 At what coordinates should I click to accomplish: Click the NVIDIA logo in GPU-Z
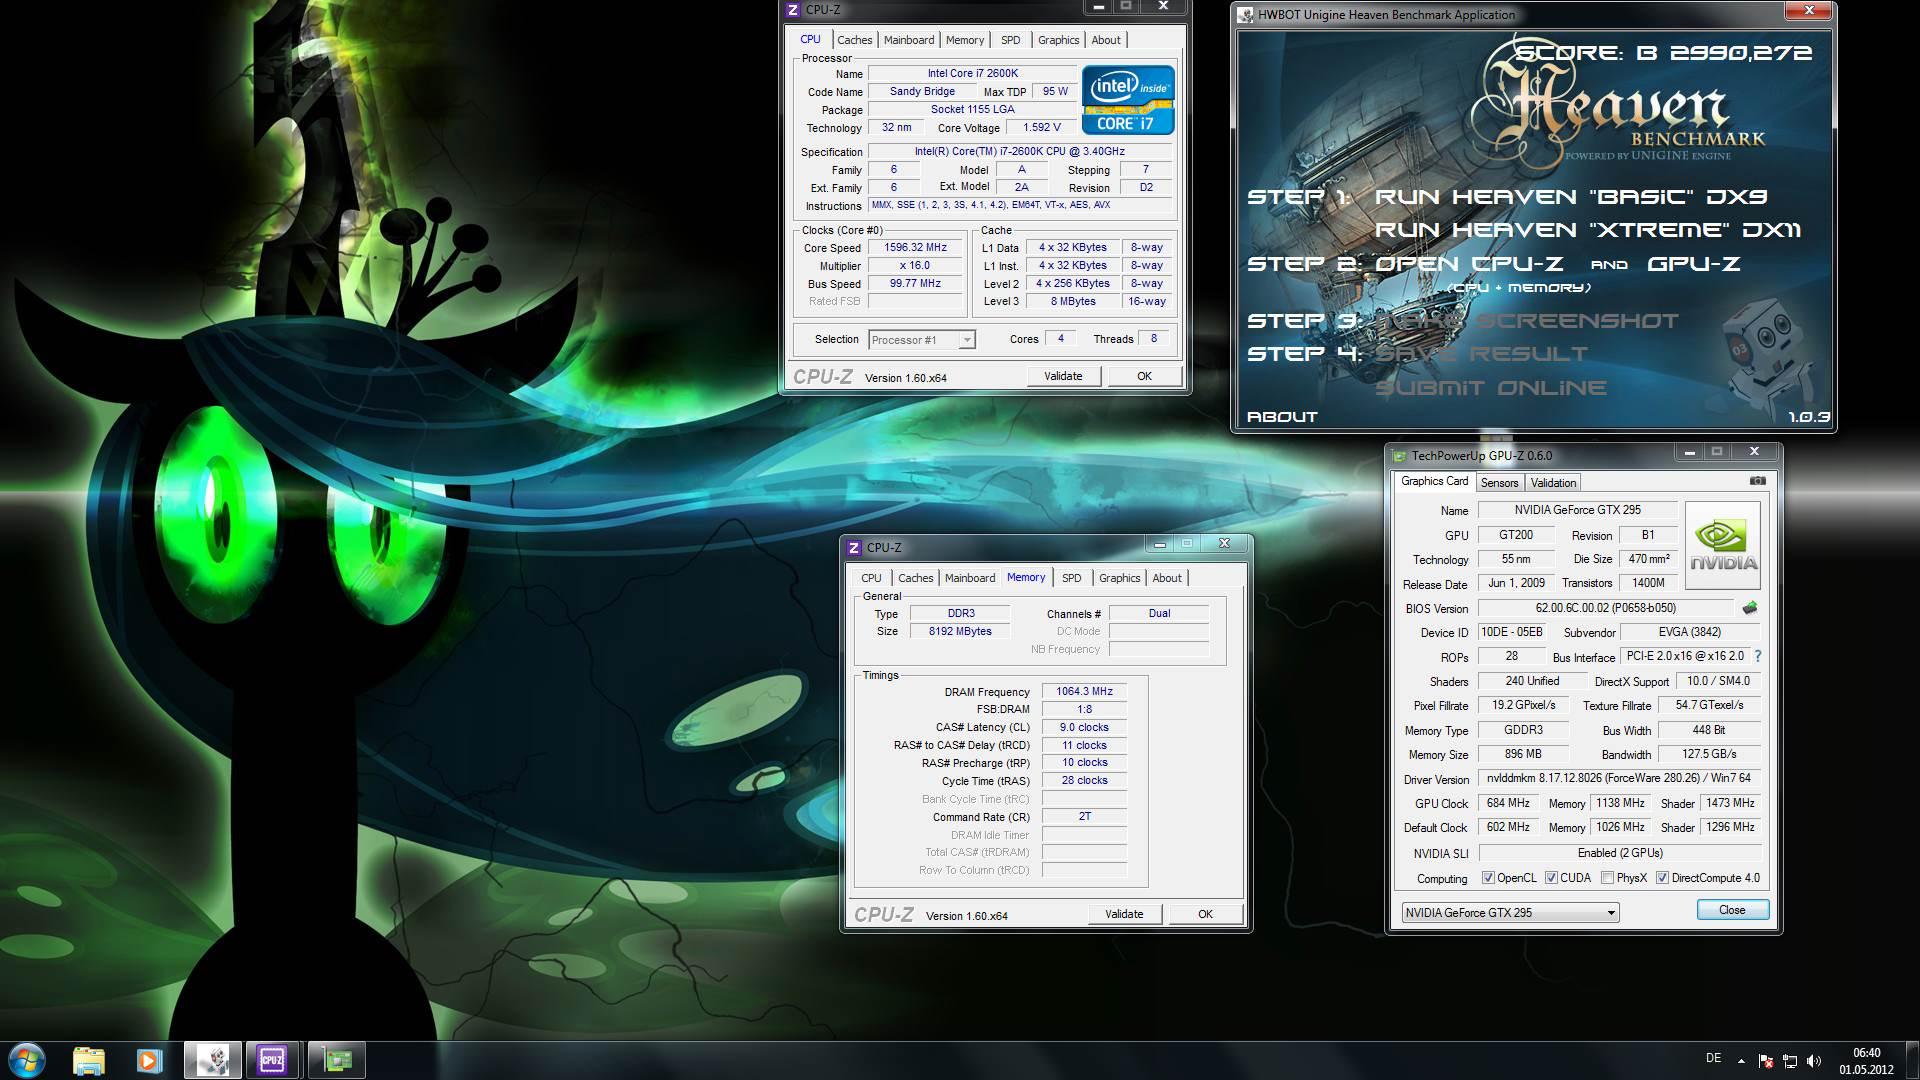pos(1723,545)
